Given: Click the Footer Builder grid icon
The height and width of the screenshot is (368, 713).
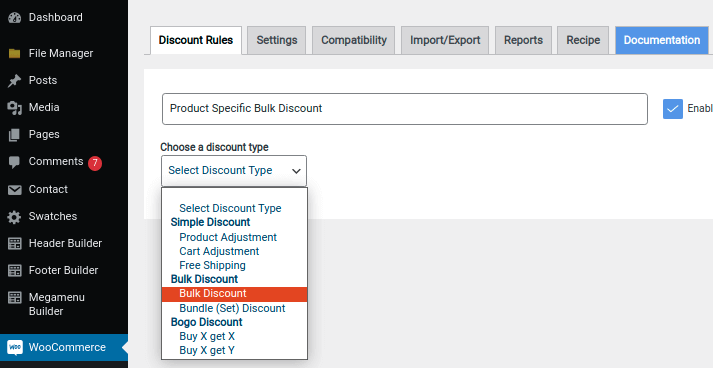Looking at the screenshot, I should tap(15, 271).
